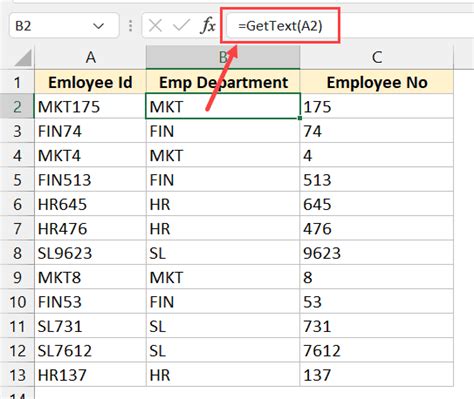This screenshot has width=474, height=399.
Task: Select cell containing HR476
Action: [90, 229]
